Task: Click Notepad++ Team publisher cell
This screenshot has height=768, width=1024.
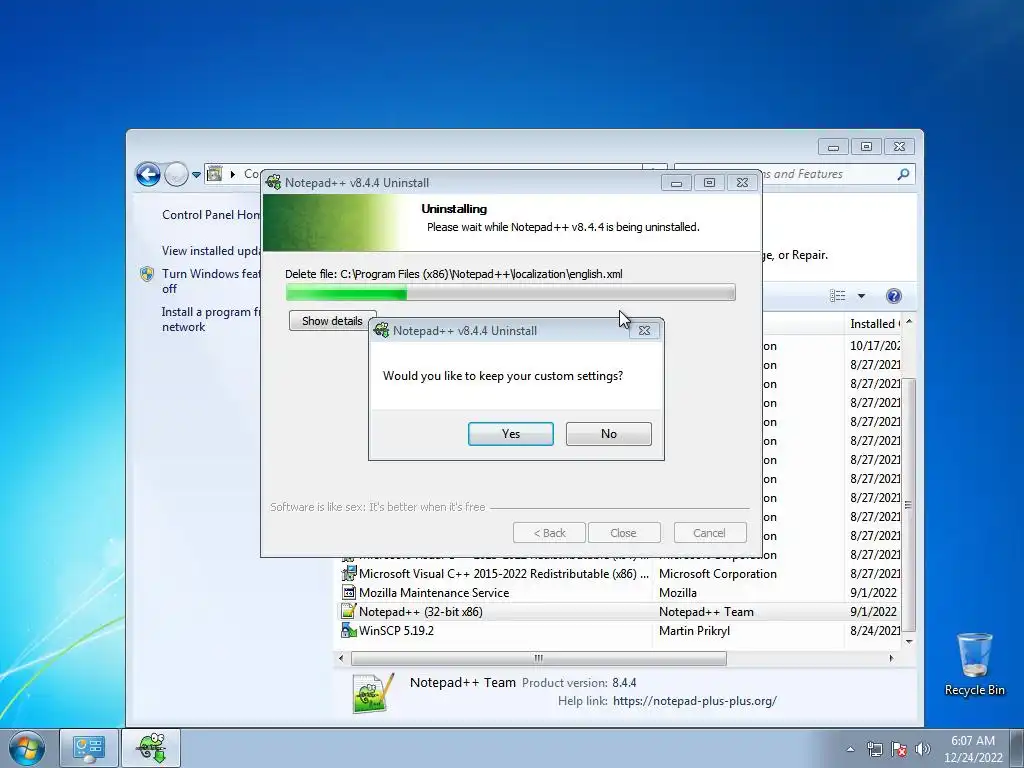Action: pos(706,612)
